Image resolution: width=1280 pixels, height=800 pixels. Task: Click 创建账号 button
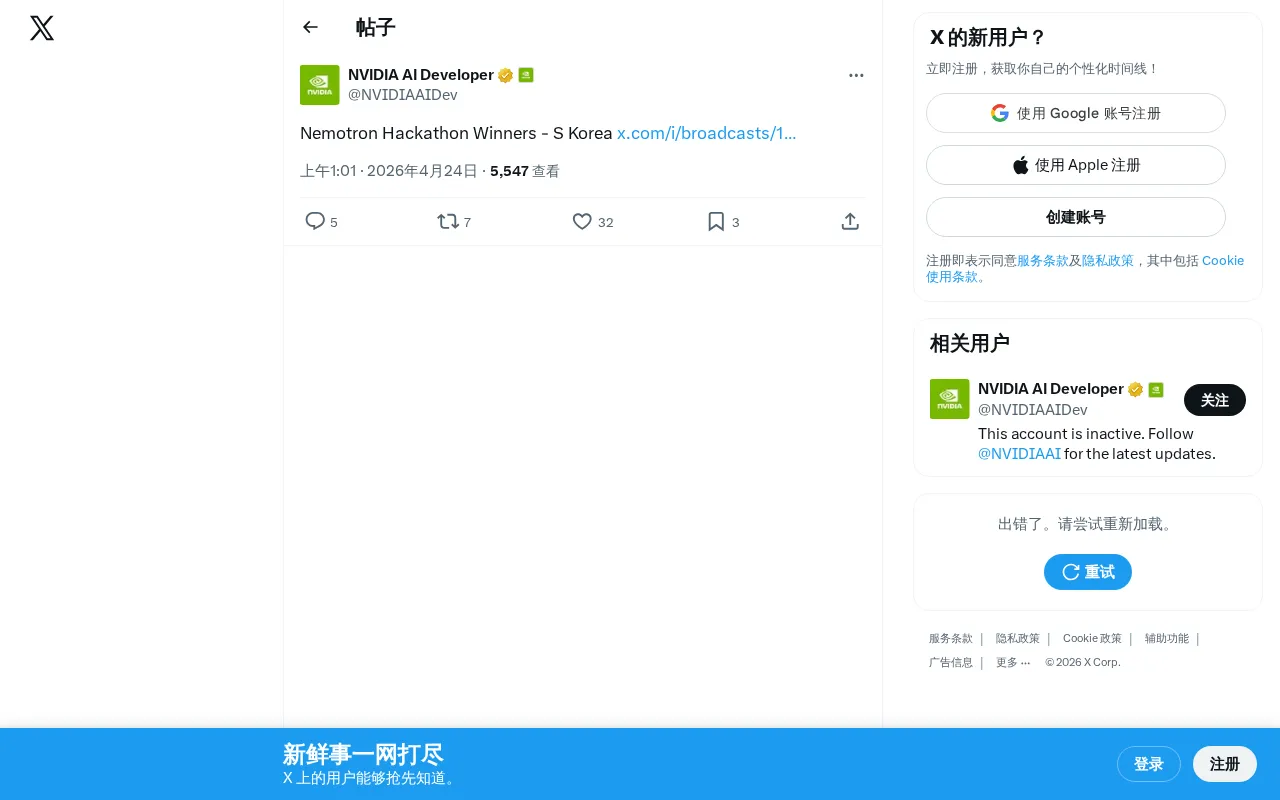tap(1076, 217)
